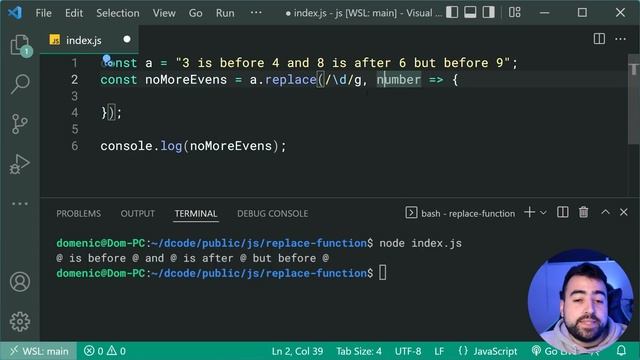Click the editor vertical scrollbar
Viewport: 640px width, 360px height.
(x=633, y=98)
